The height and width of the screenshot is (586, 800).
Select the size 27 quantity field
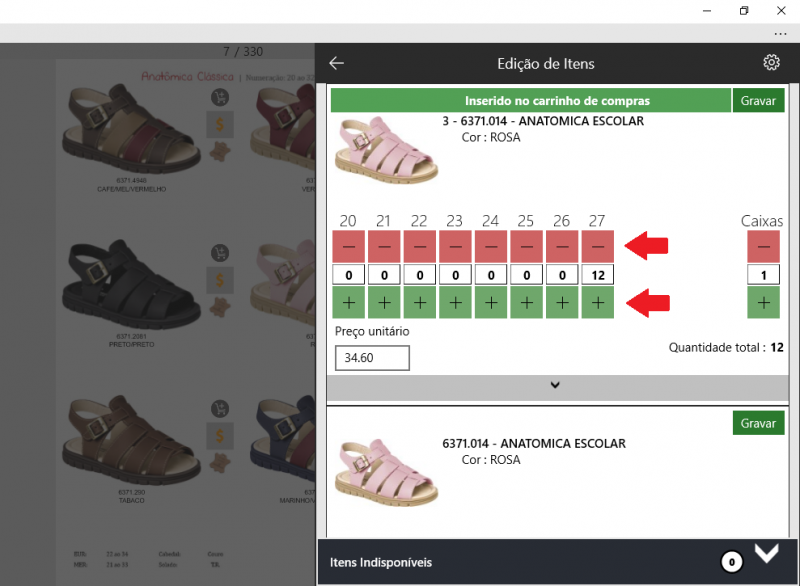click(x=597, y=275)
